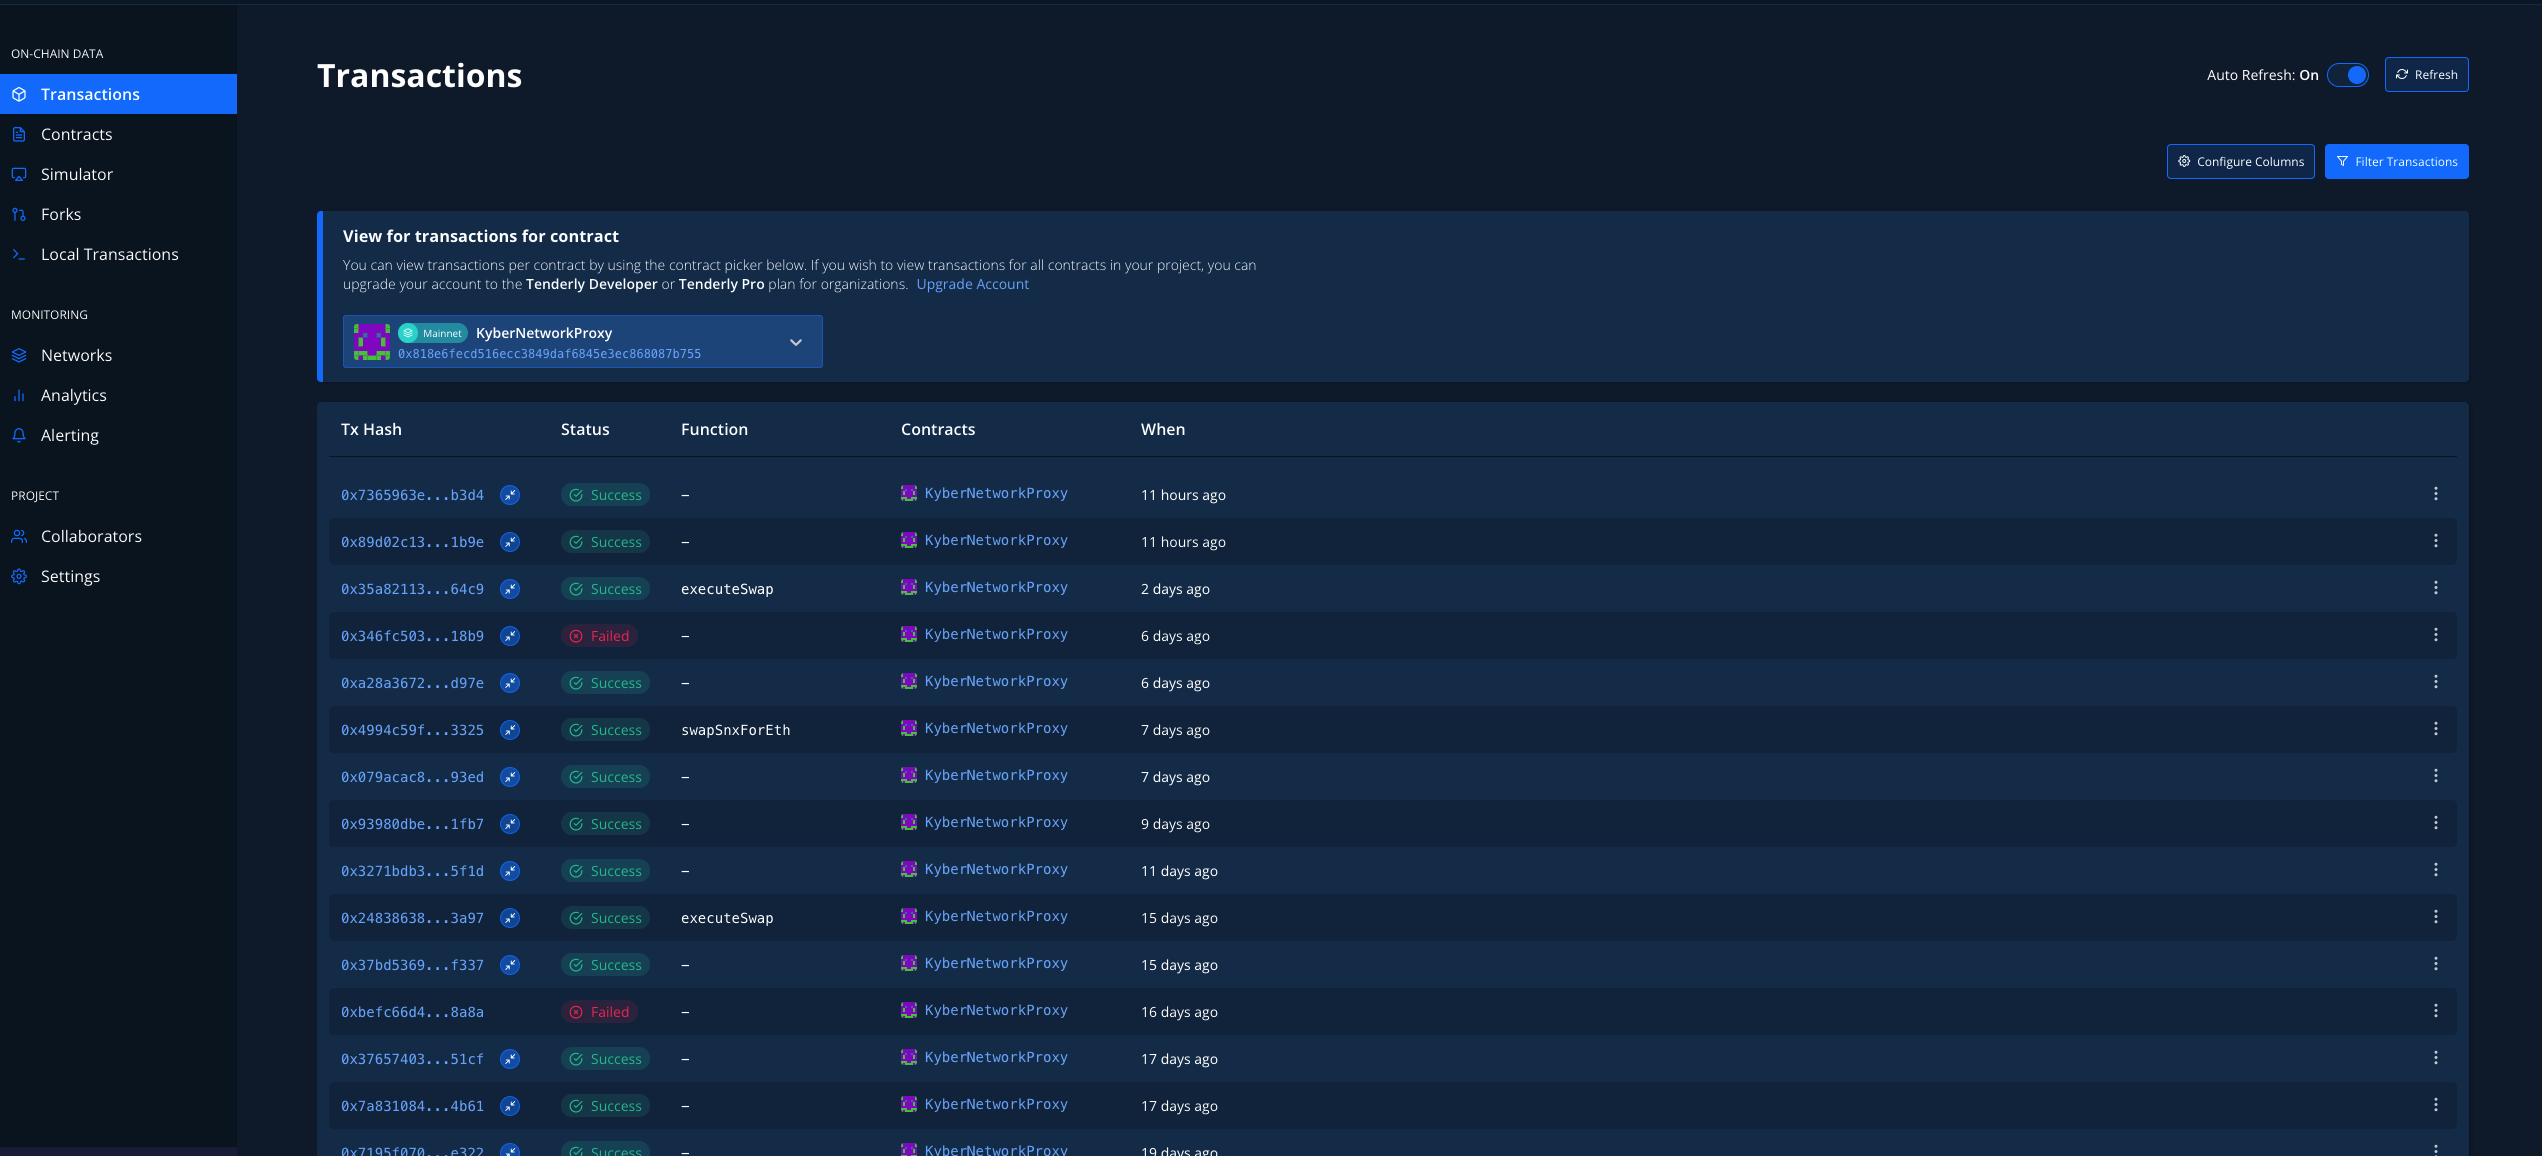Click round icon next to 0x7365963e...b3d4
Image resolution: width=2542 pixels, height=1156 pixels.
(510, 495)
